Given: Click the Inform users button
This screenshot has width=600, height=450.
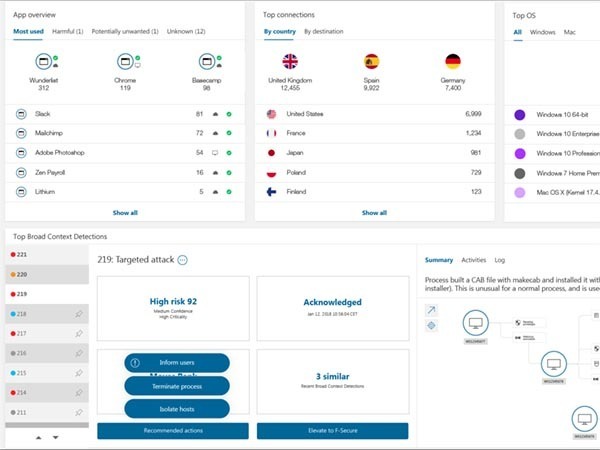Looking at the screenshot, I should [x=177, y=363].
